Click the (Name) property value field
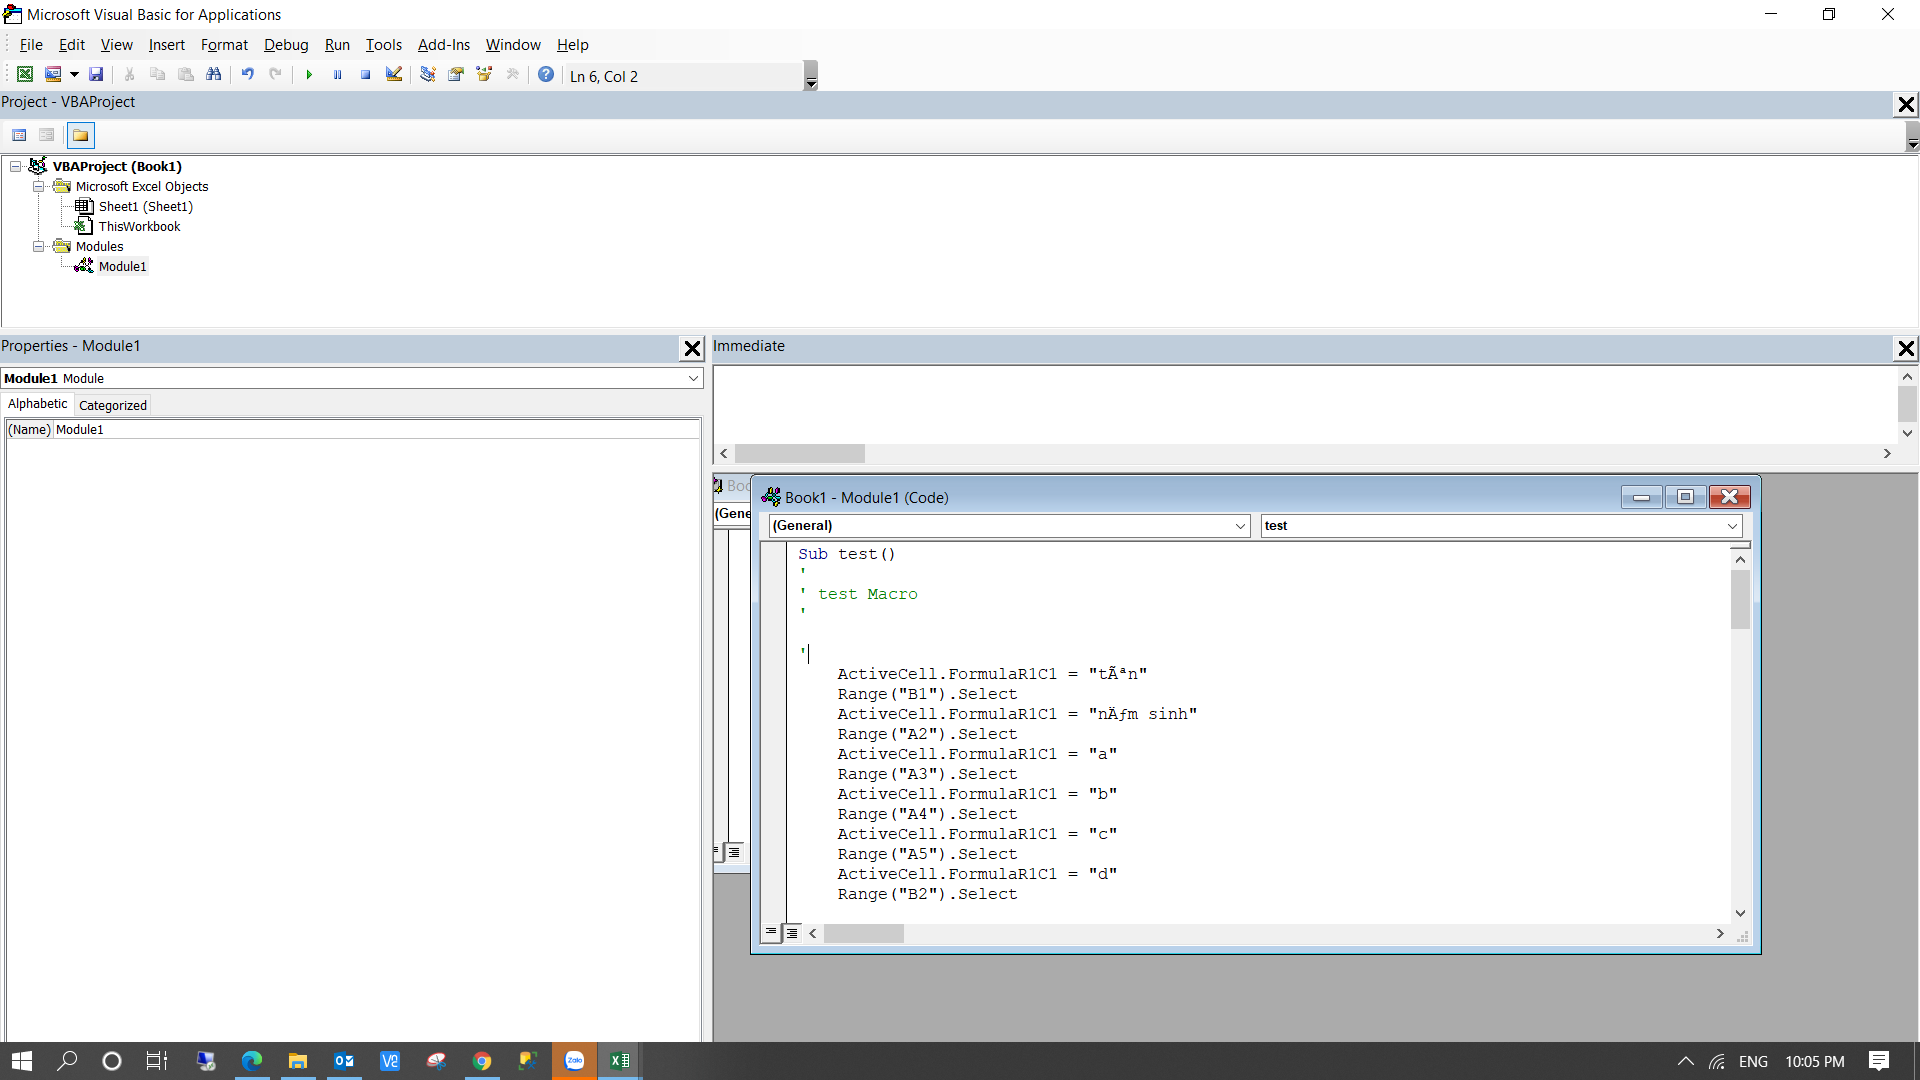The height and width of the screenshot is (1080, 1920). pos(377,430)
